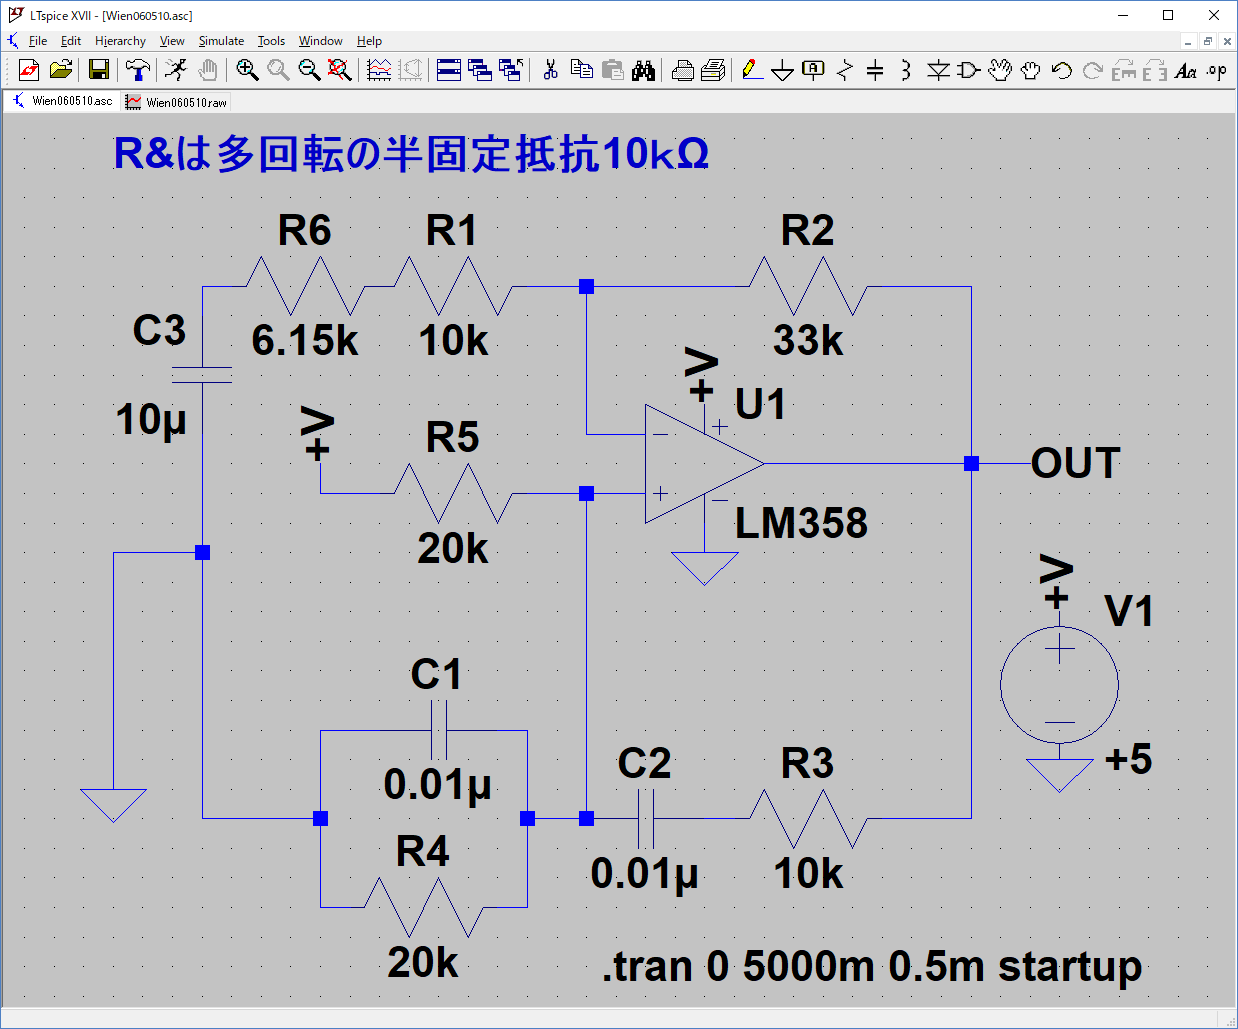Click the zoom-in magnifier icon
This screenshot has width=1238, height=1029.
tap(247, 70)
